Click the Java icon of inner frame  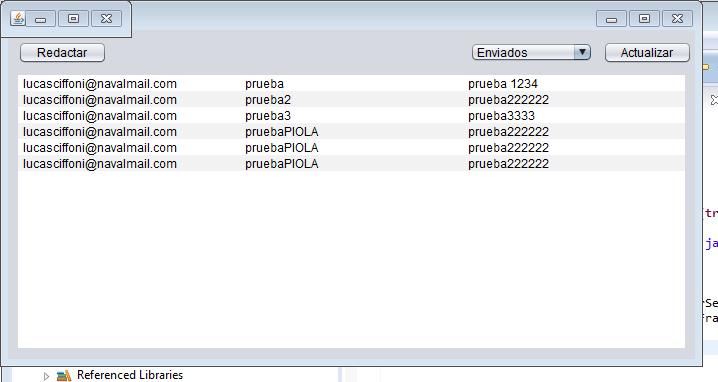point(18,18)
